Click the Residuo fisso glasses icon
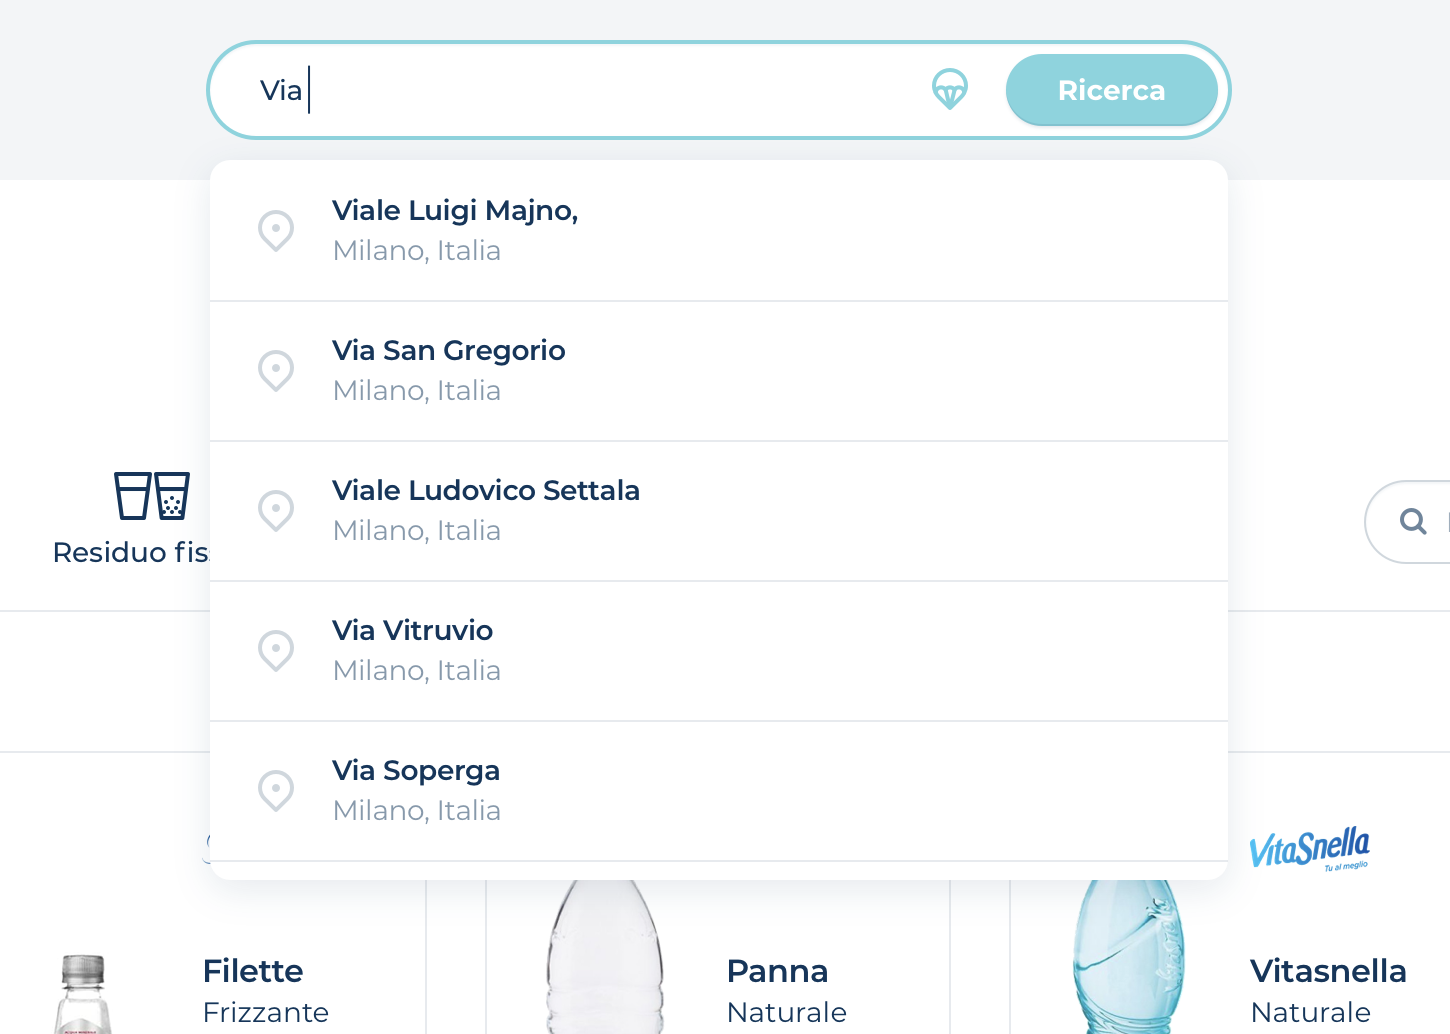 pyautogui.click(x=152, y=496)
